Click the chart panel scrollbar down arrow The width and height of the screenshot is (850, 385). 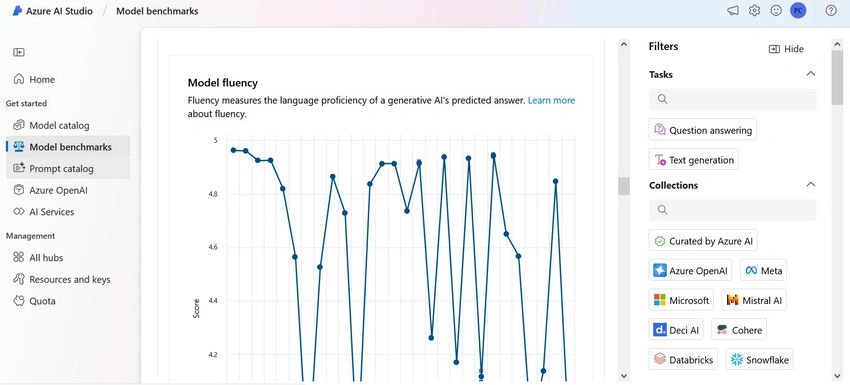pos(623,375)
